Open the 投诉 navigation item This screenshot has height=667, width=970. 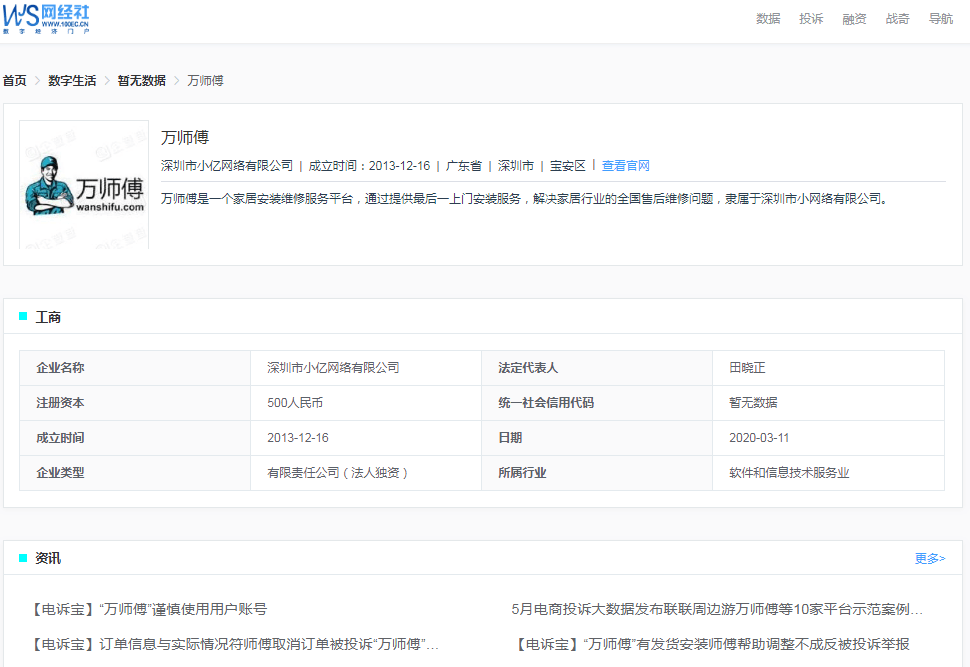(811, 19)
